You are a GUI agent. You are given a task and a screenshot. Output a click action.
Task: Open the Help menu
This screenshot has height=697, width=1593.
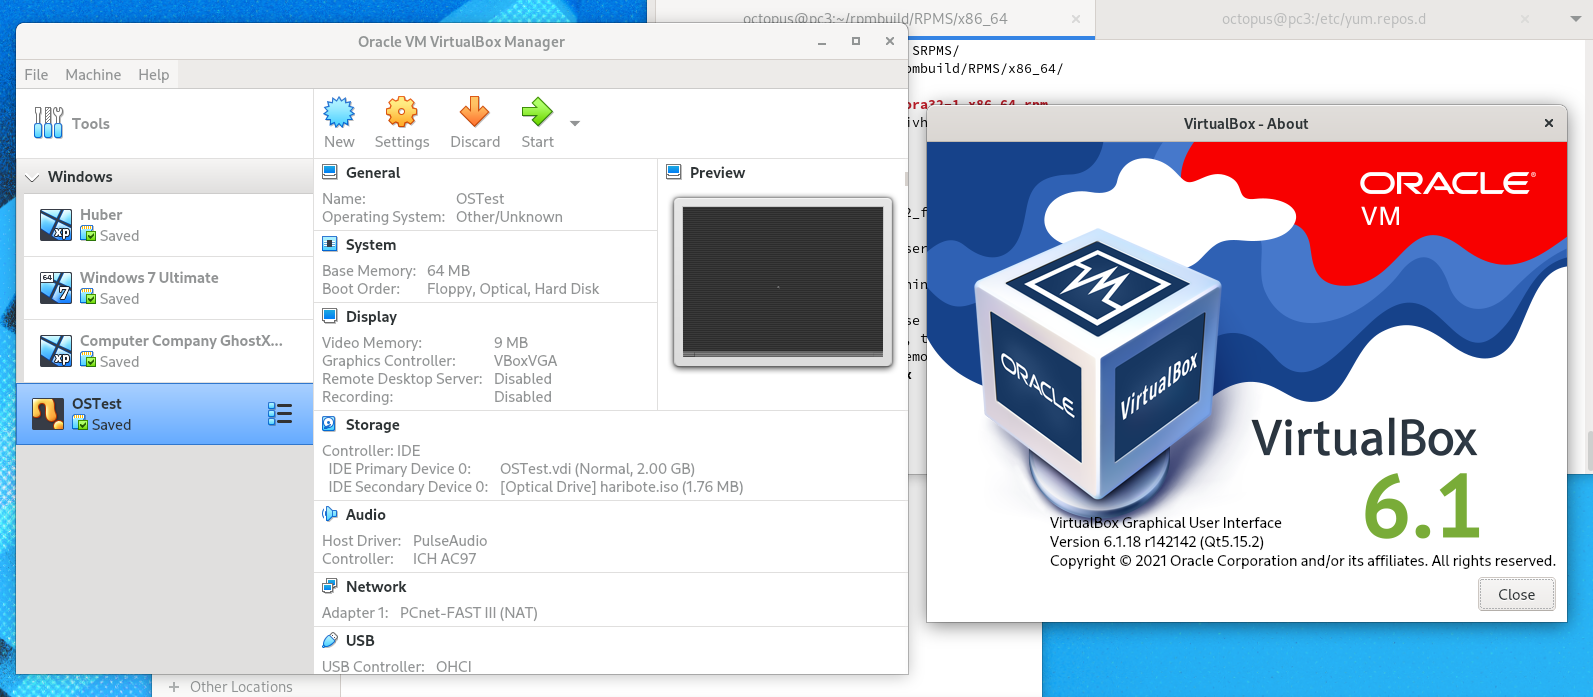click(154, 75)
